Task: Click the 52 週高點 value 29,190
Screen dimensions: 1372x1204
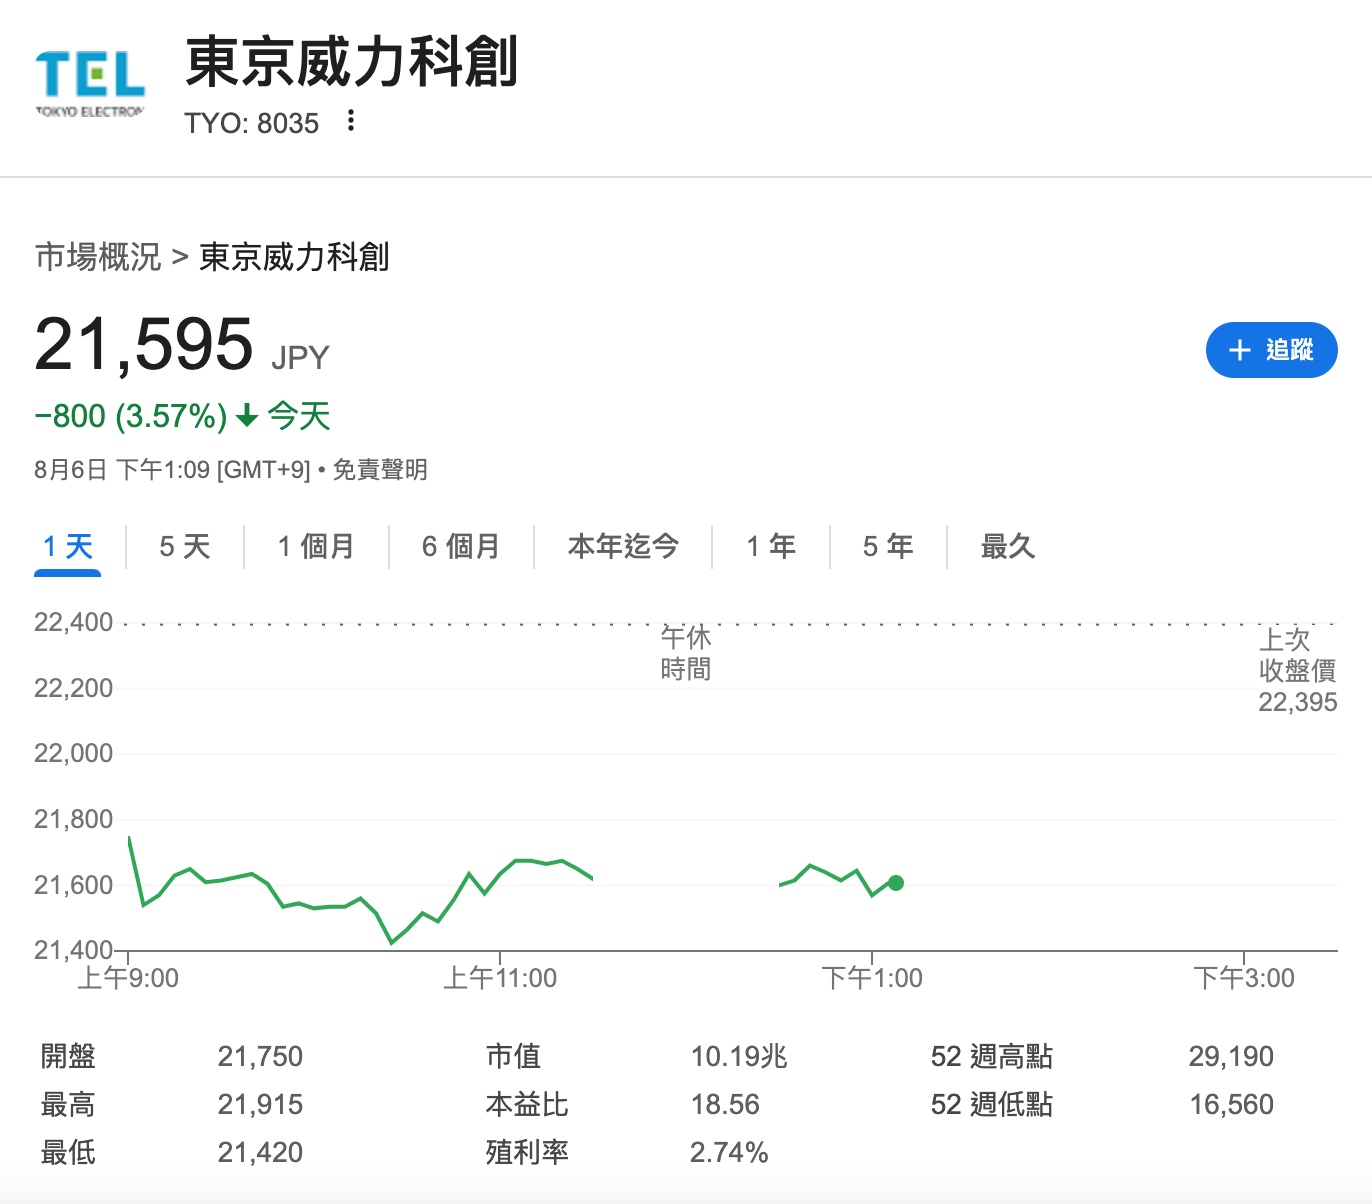Action: [1231, 1057]
